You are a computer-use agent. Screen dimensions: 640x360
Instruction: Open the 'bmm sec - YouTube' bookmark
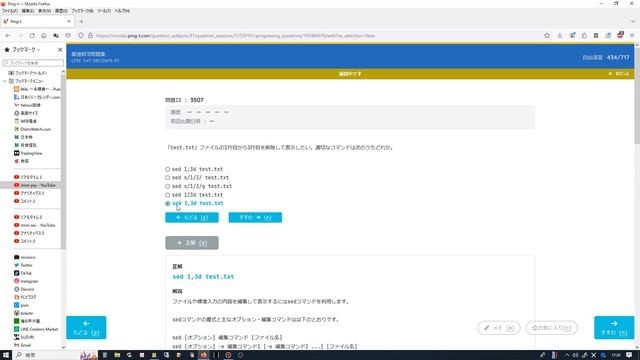(35, 225)
